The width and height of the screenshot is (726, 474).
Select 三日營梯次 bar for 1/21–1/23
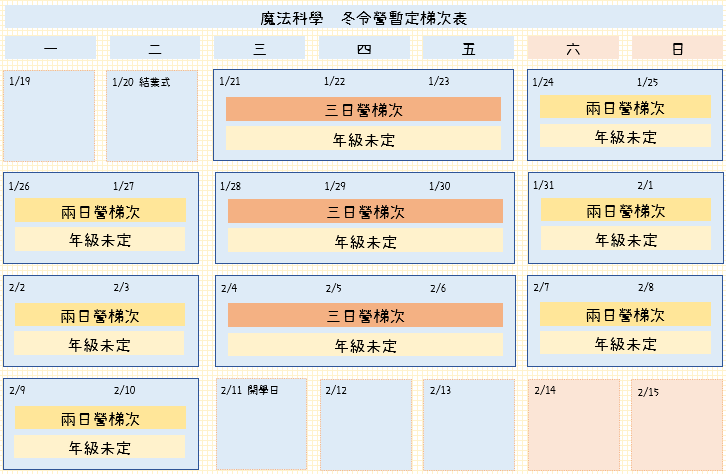pyautogui.click(x=363, y=109)
